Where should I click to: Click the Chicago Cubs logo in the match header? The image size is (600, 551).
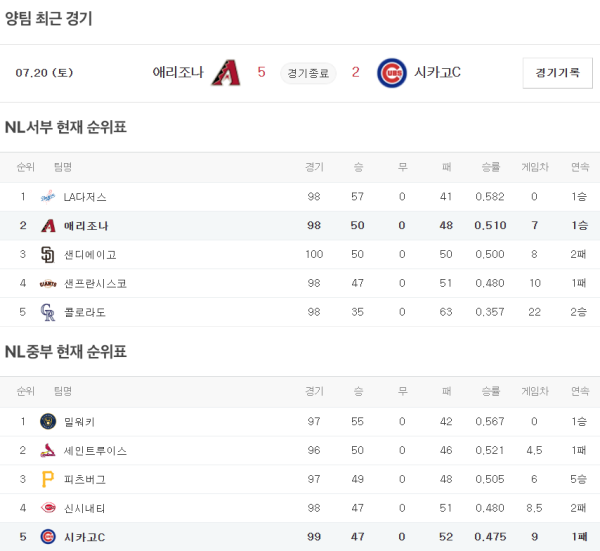point(391,72)
